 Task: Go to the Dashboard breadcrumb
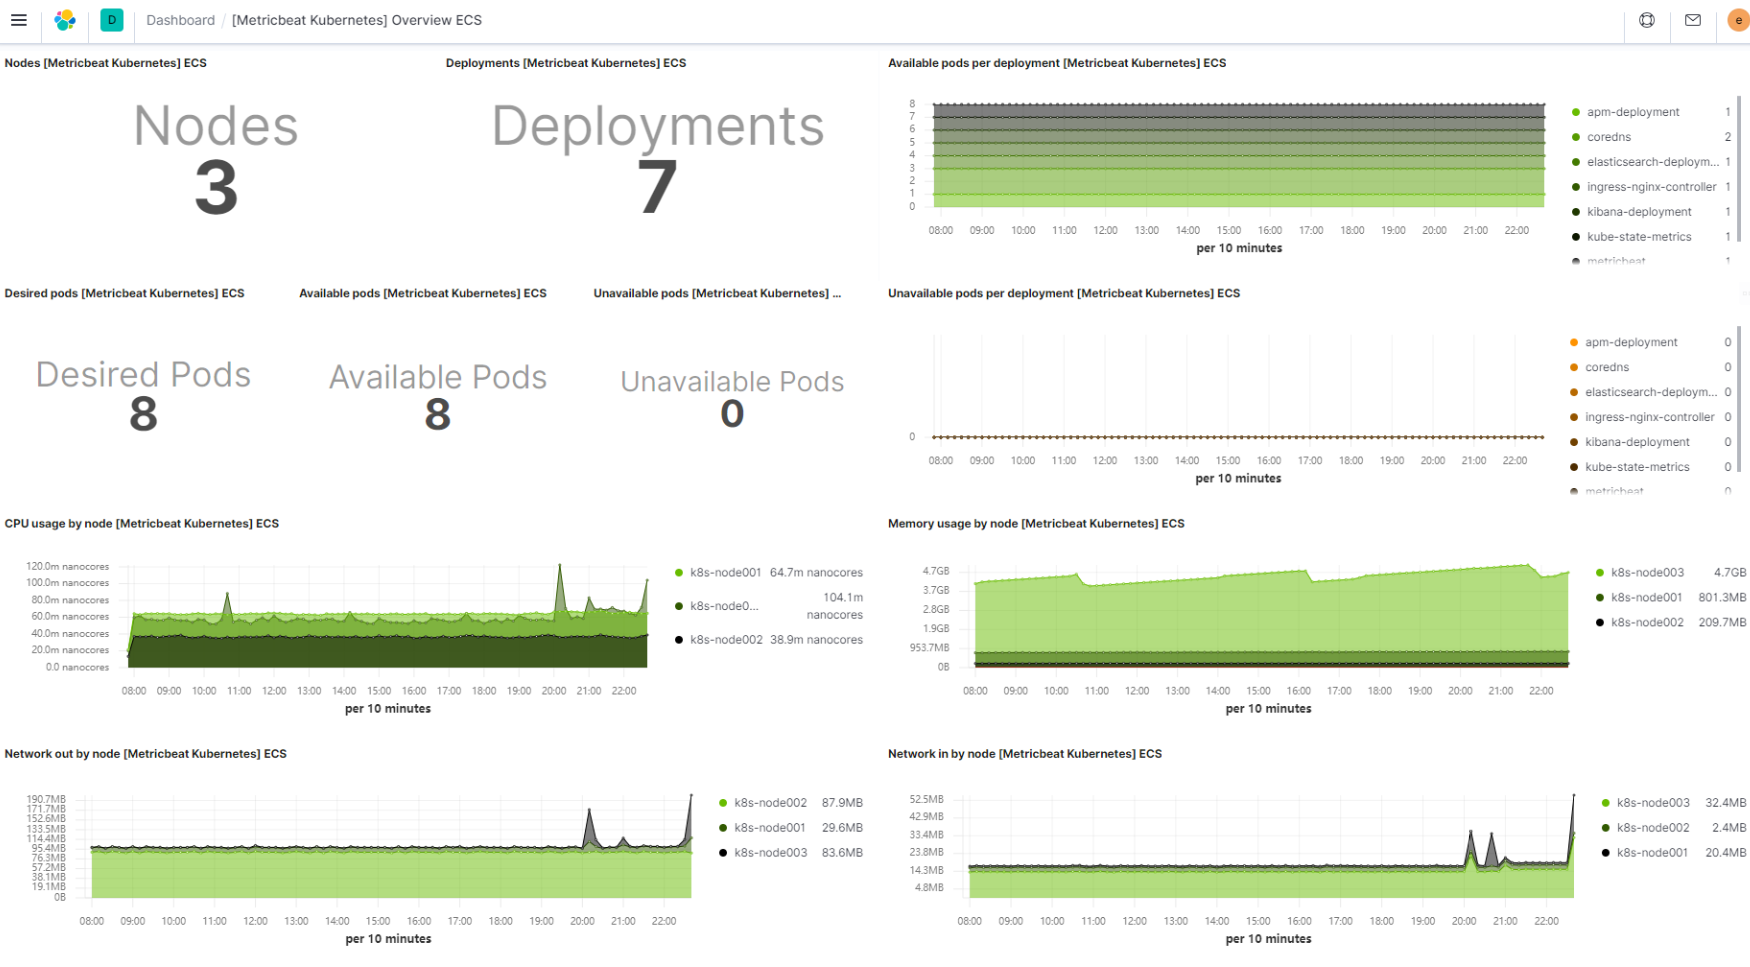[x=180, y=20]
